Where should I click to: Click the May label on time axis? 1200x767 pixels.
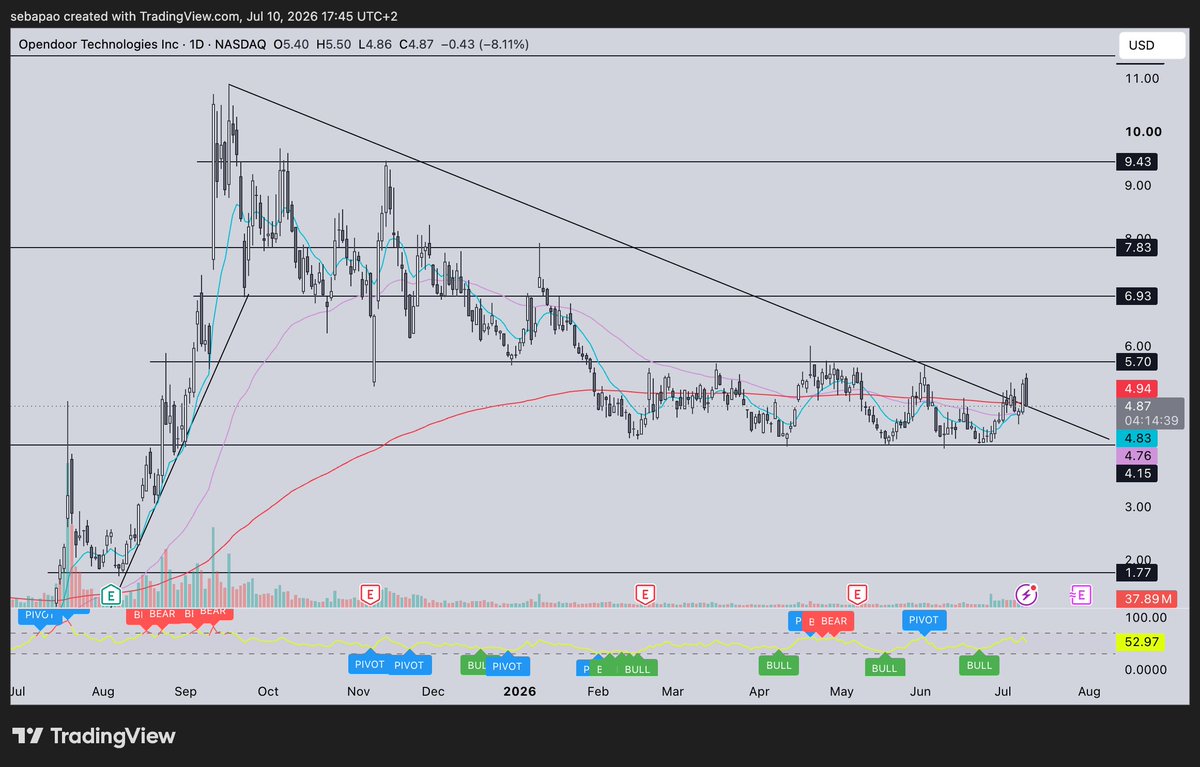[x=841, y=691]
